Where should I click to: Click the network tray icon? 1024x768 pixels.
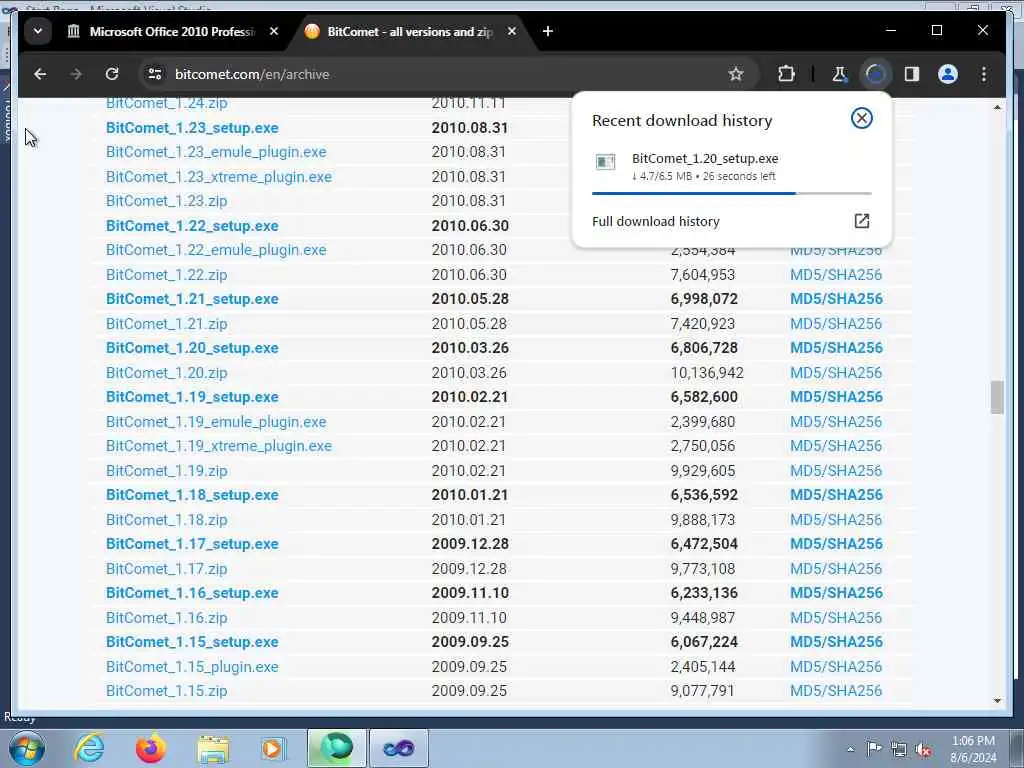tap(899, 750)
